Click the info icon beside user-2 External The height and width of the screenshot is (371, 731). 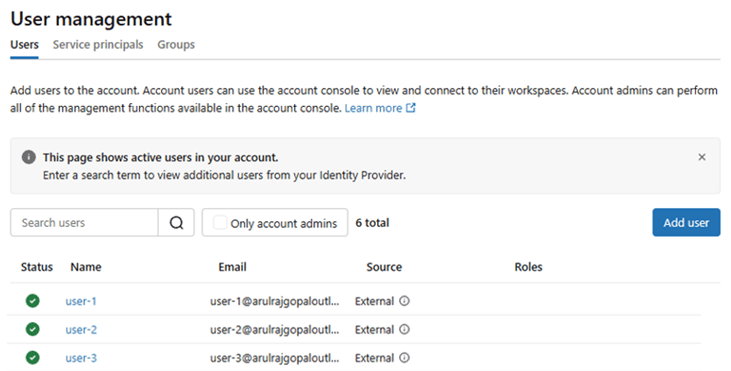pos(405,330)
